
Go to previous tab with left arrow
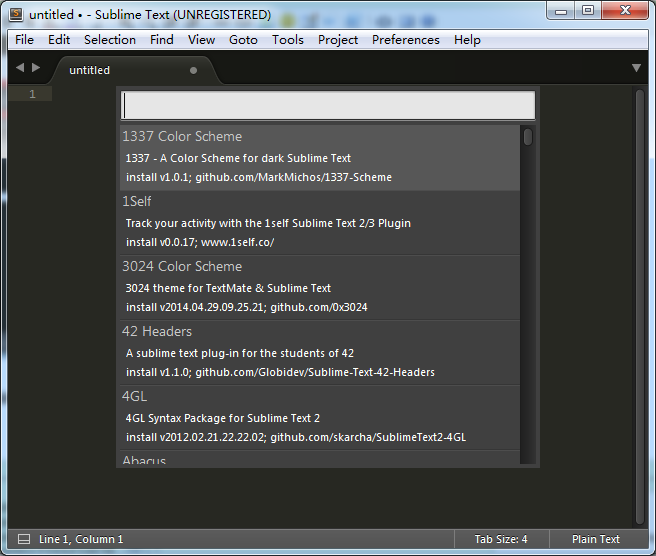pyautogui.click(x=20, y=67)
